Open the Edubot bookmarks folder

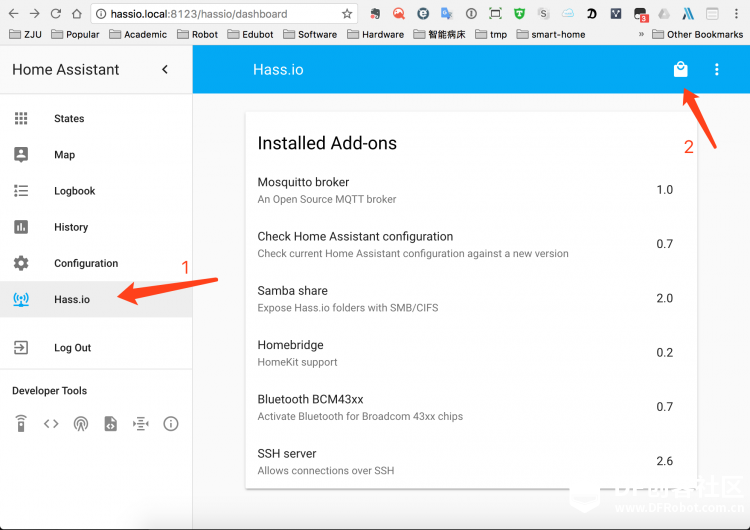250,34
